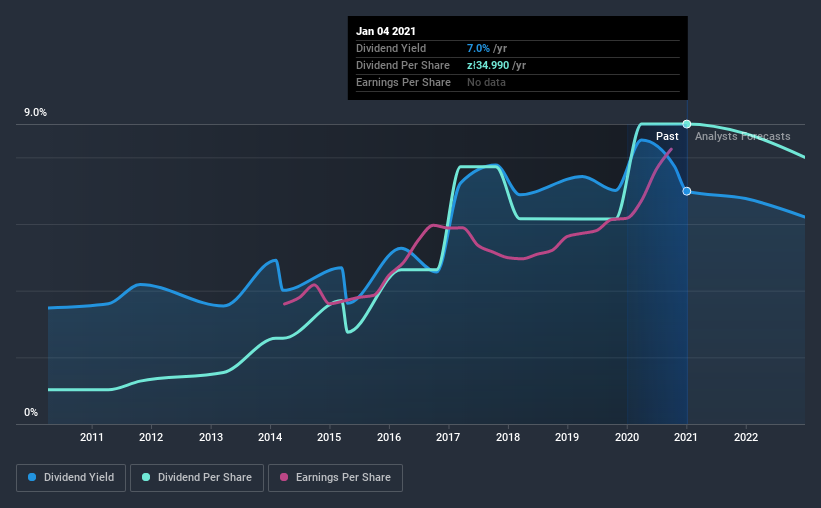Click the blue Dividend Yield legend dot
This screenshot has height=508, width=821.
click(x=32, y=477)
